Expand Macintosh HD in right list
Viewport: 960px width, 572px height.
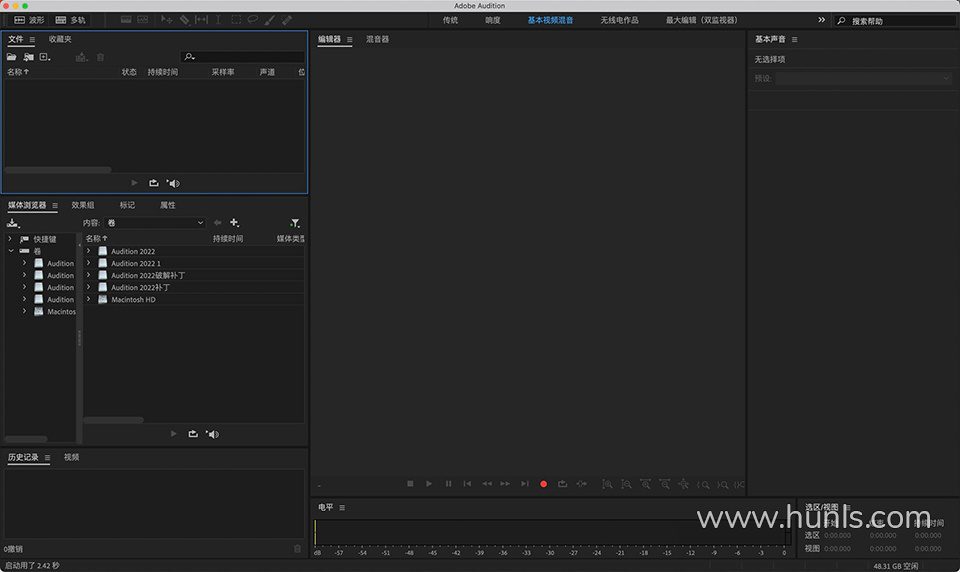pos(88,299)
